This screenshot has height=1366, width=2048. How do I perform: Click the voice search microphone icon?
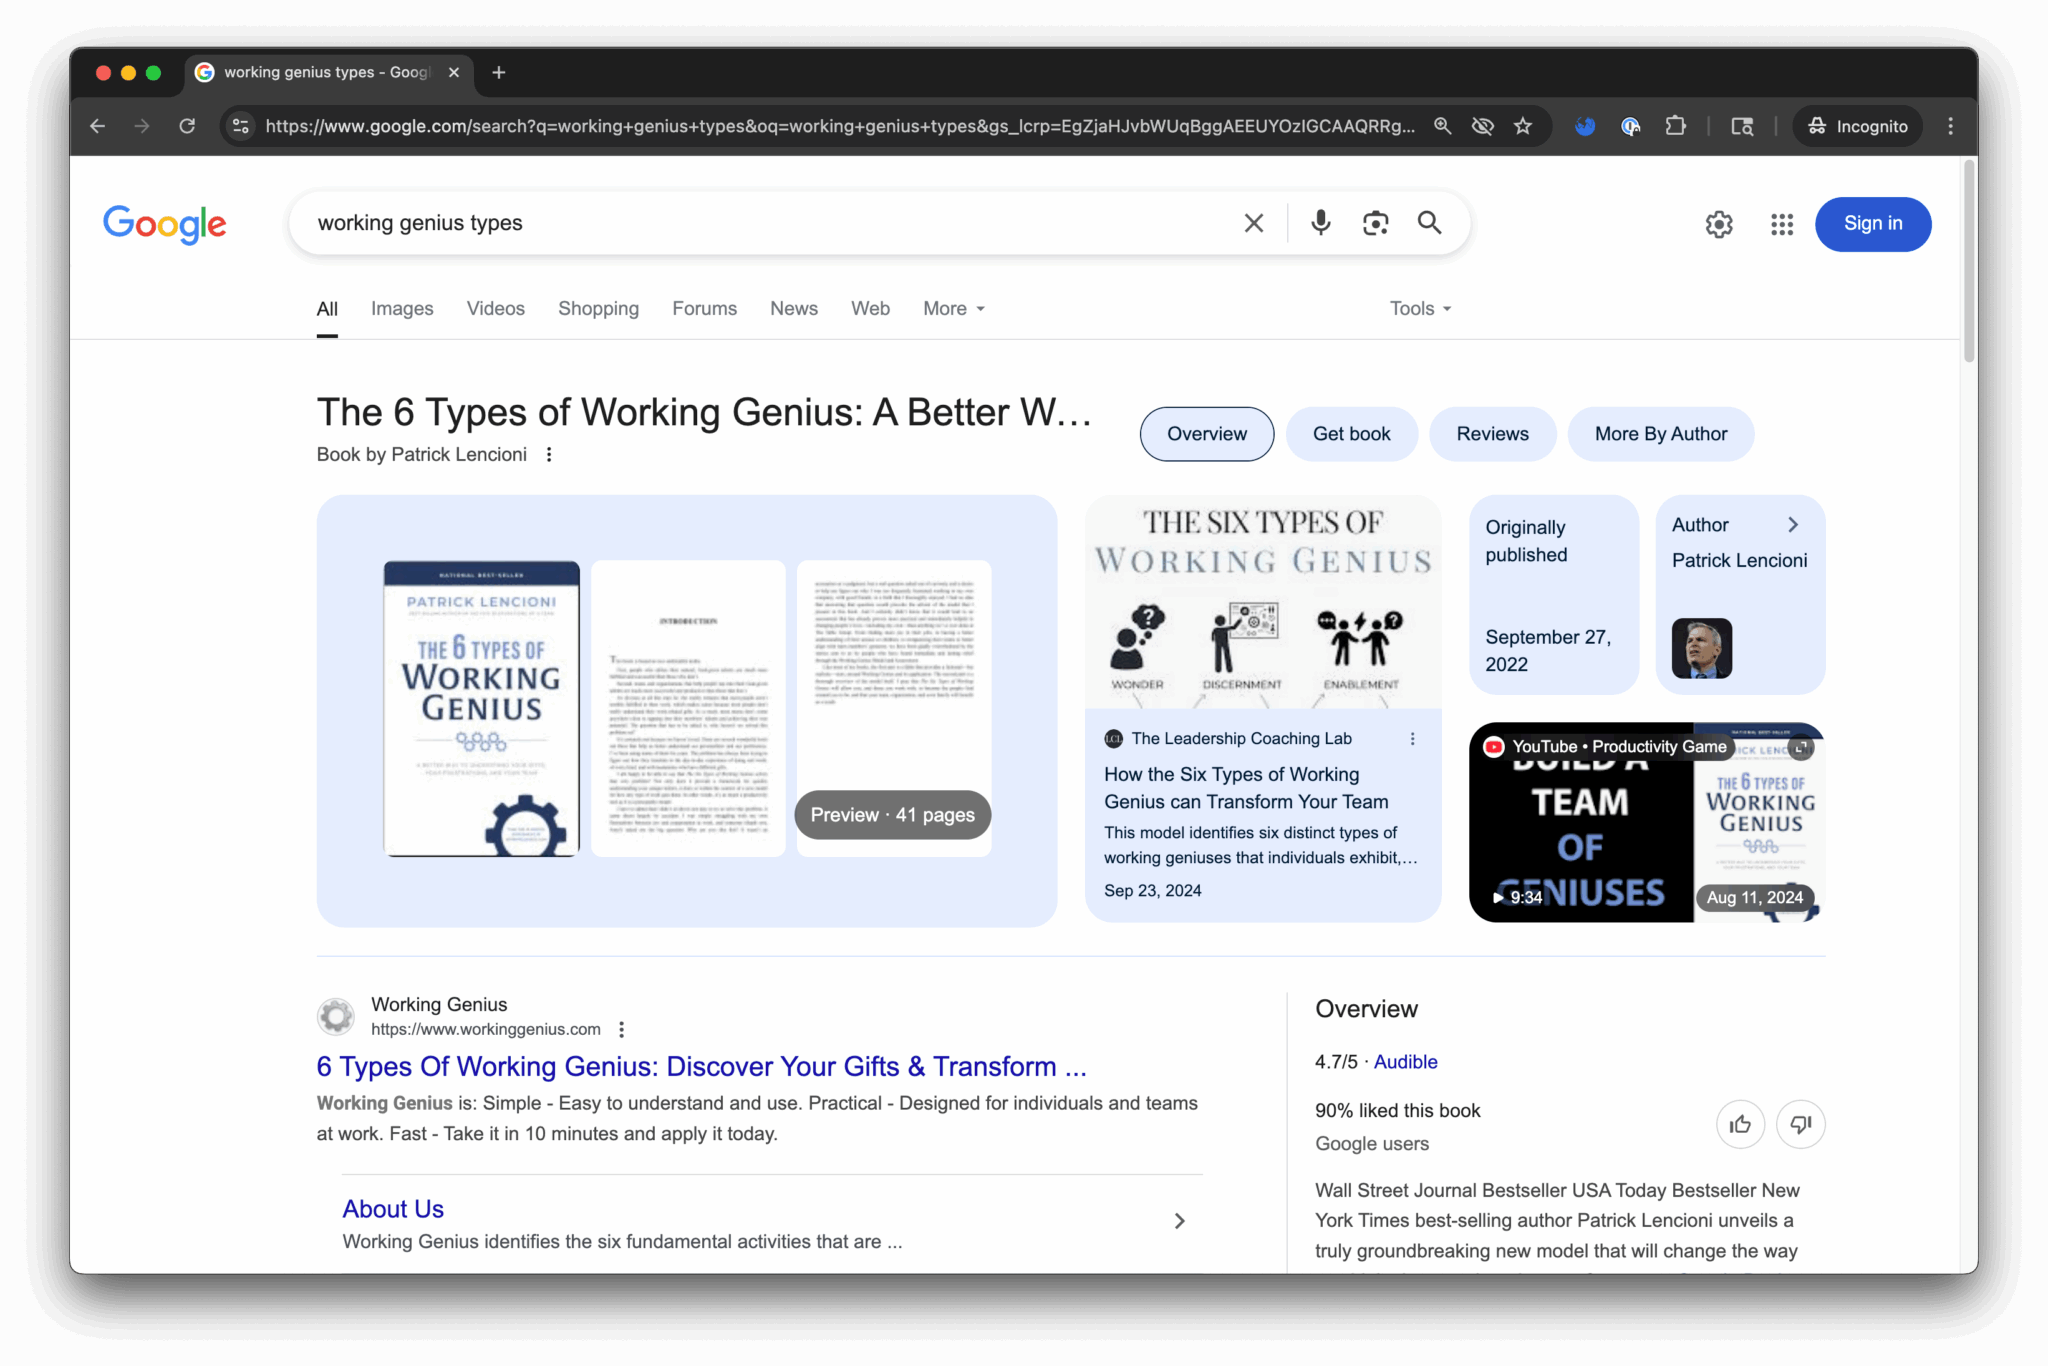pyautogui.click(x=1320, y=223)
